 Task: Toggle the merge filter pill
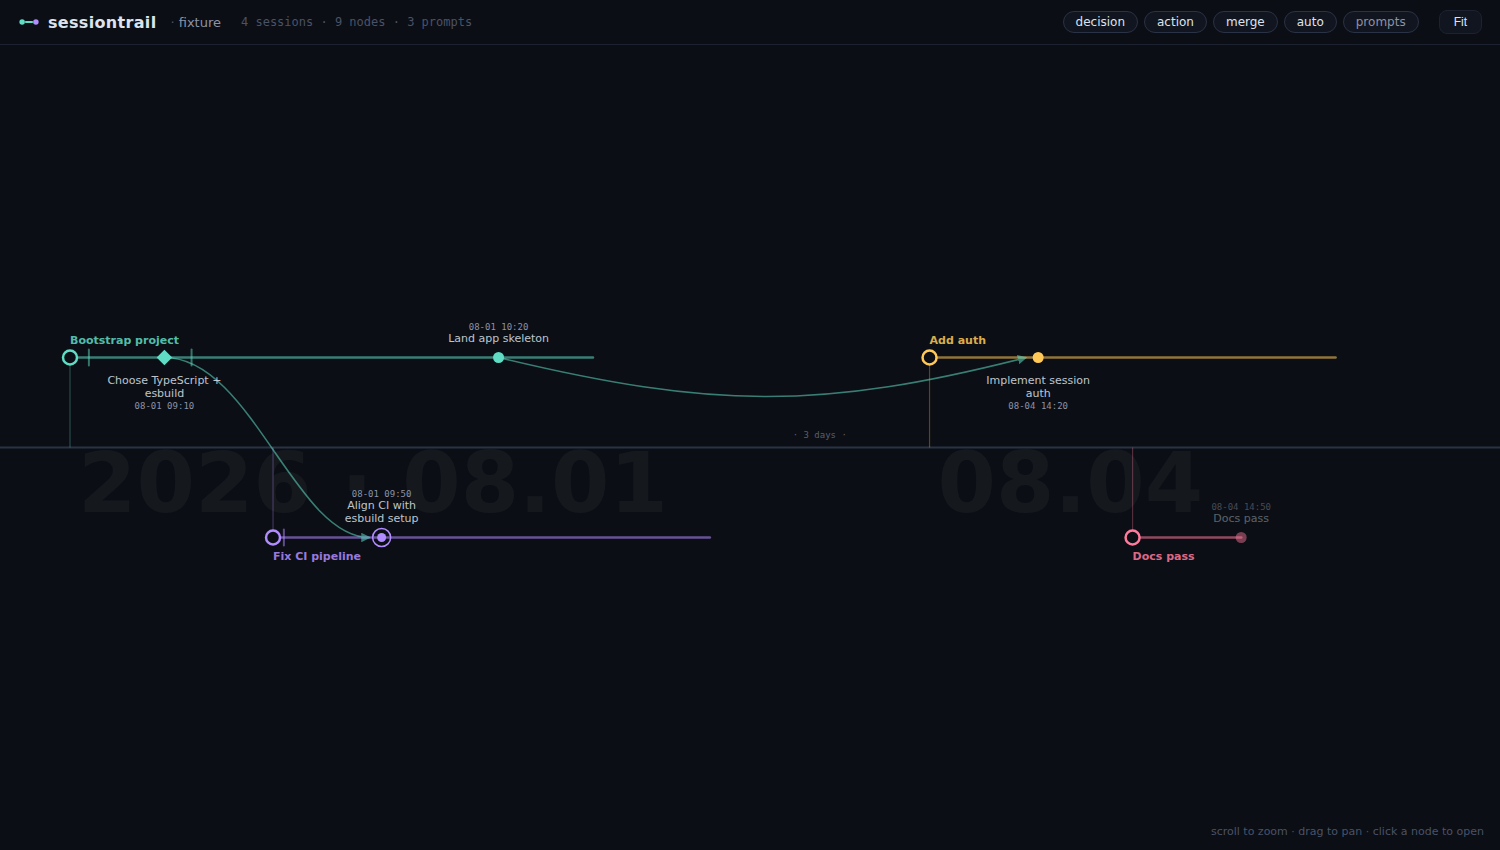coord(1245,22)
